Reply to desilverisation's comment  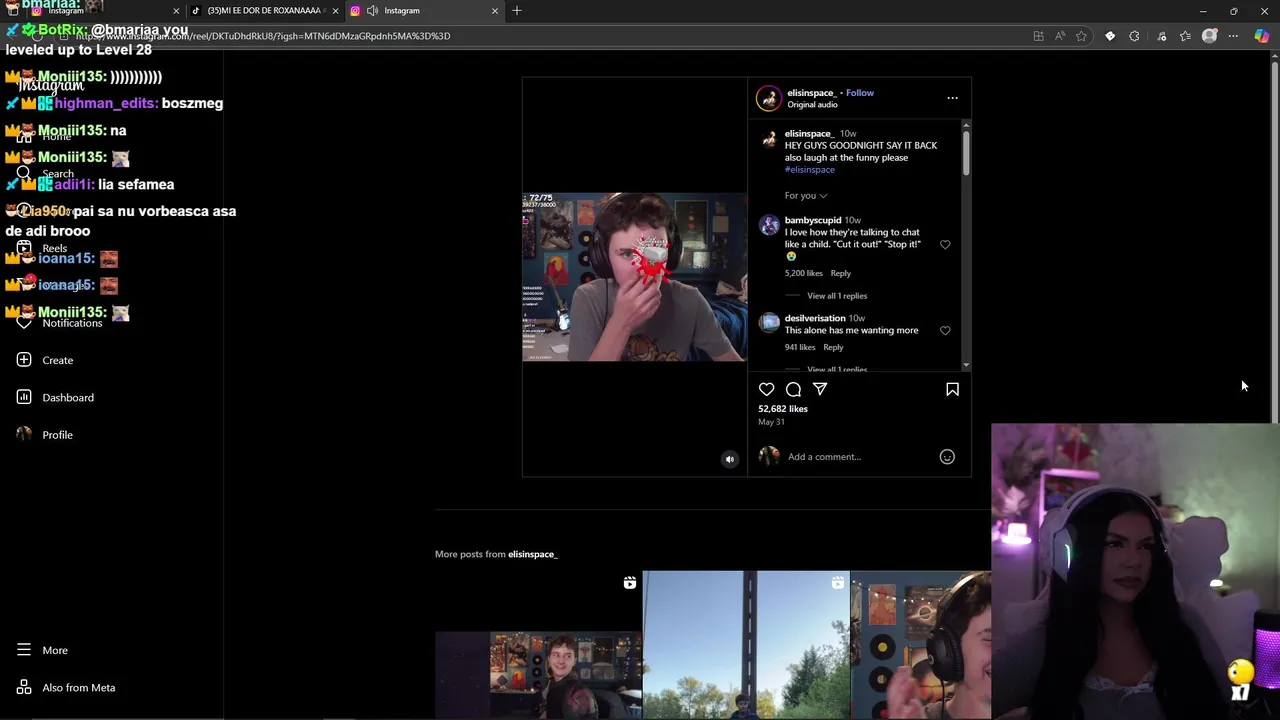point(833,347)
